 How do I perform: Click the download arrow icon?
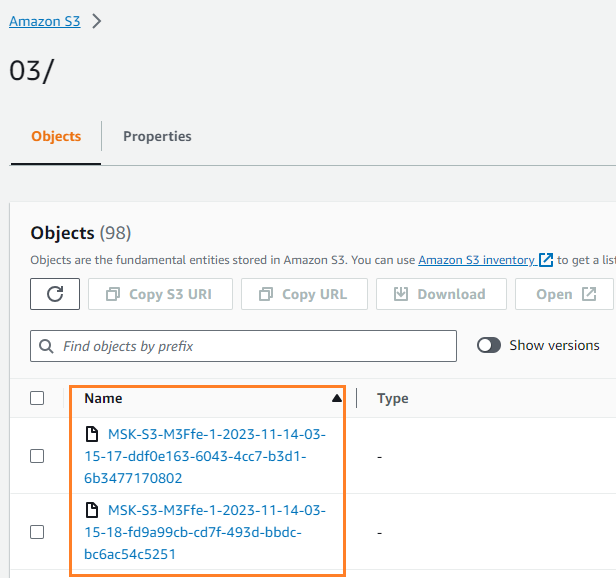click(x=401, y=294)
